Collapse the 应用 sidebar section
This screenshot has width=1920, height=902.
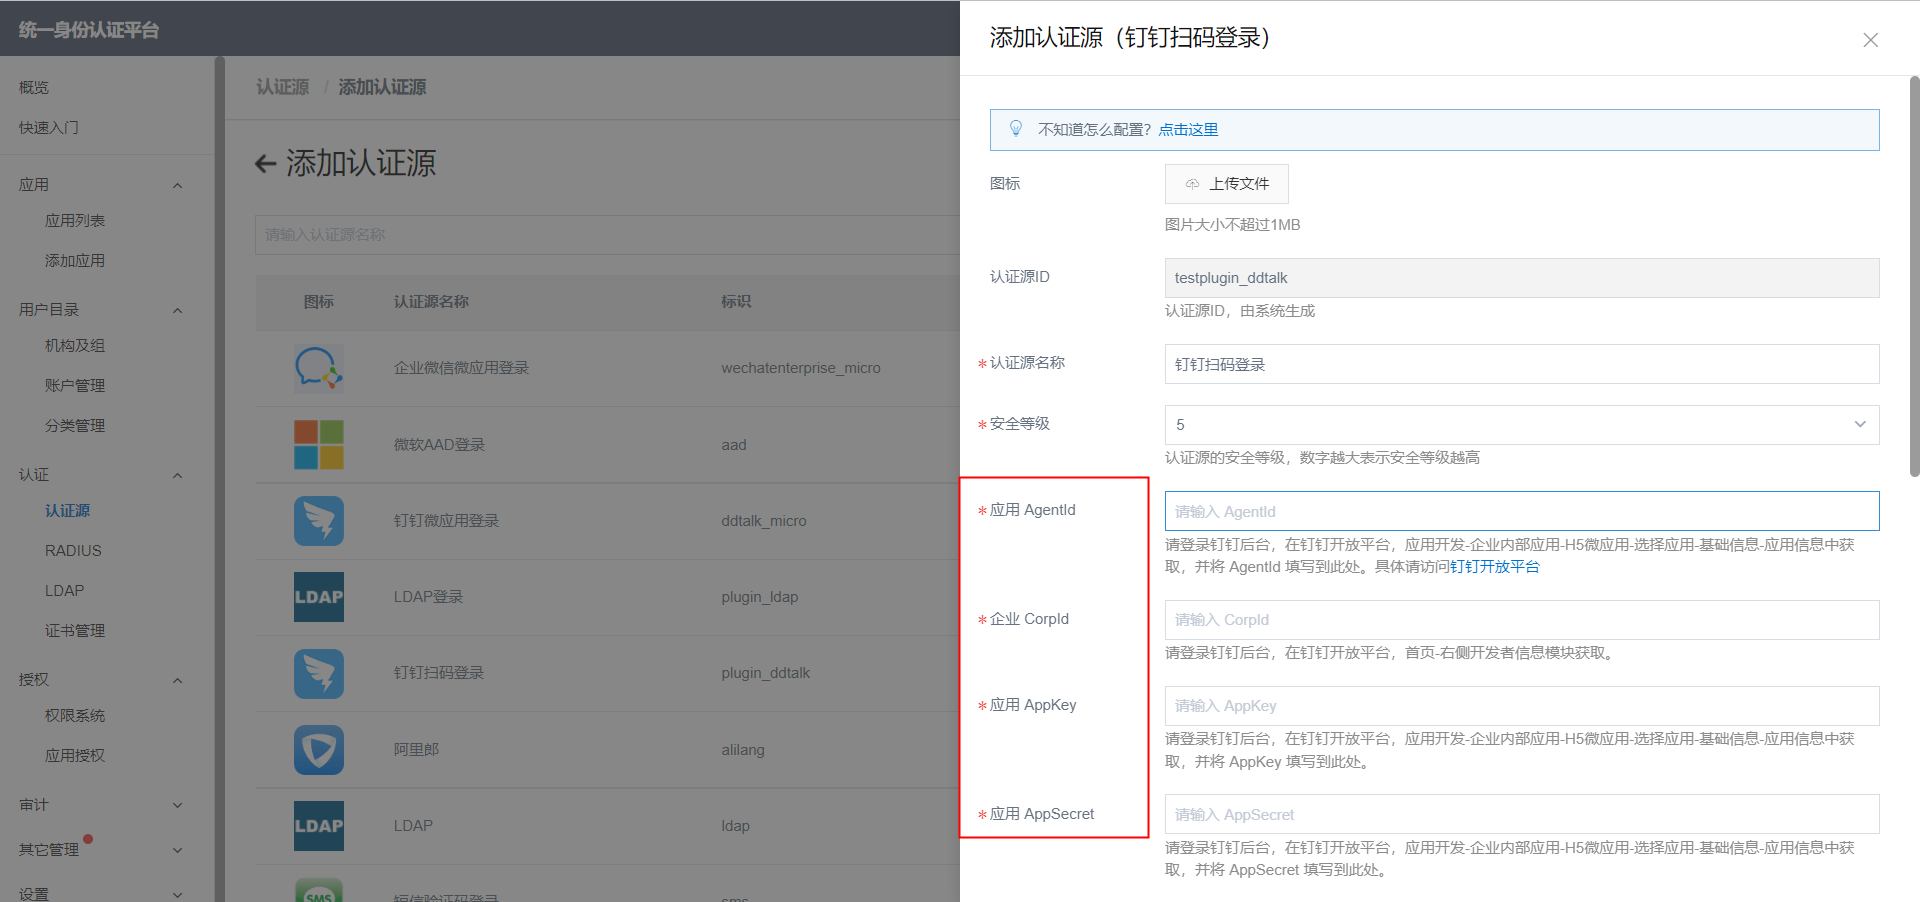[x=177, y=185]
